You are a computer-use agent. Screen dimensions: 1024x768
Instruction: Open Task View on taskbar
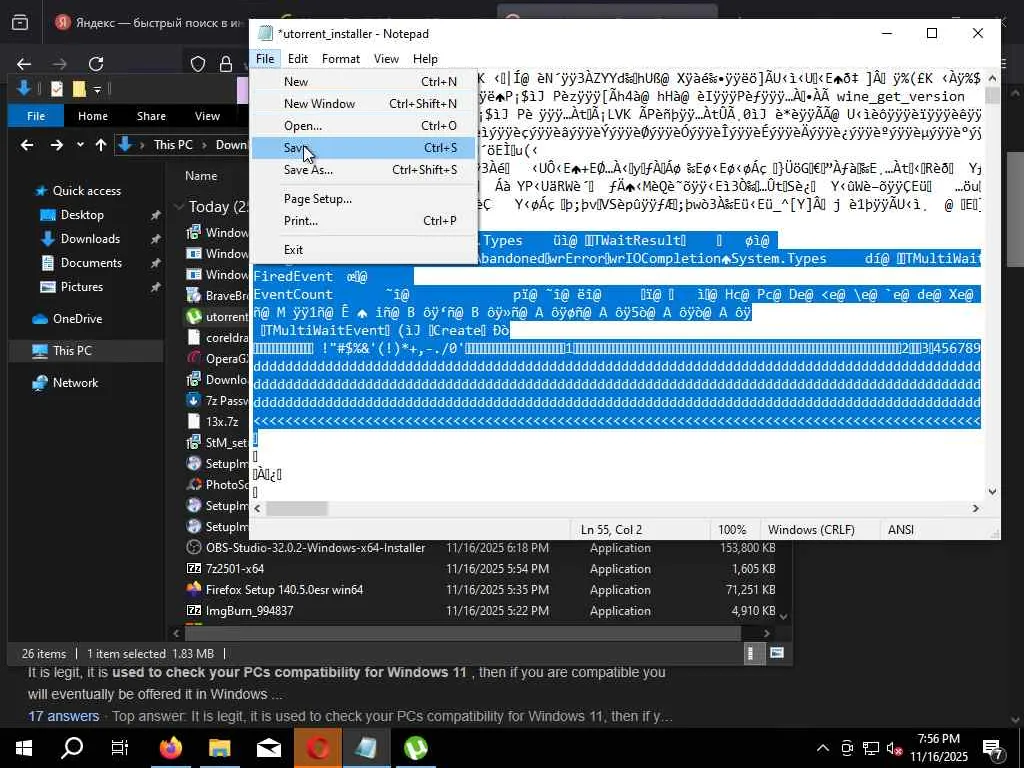(120, 748)
